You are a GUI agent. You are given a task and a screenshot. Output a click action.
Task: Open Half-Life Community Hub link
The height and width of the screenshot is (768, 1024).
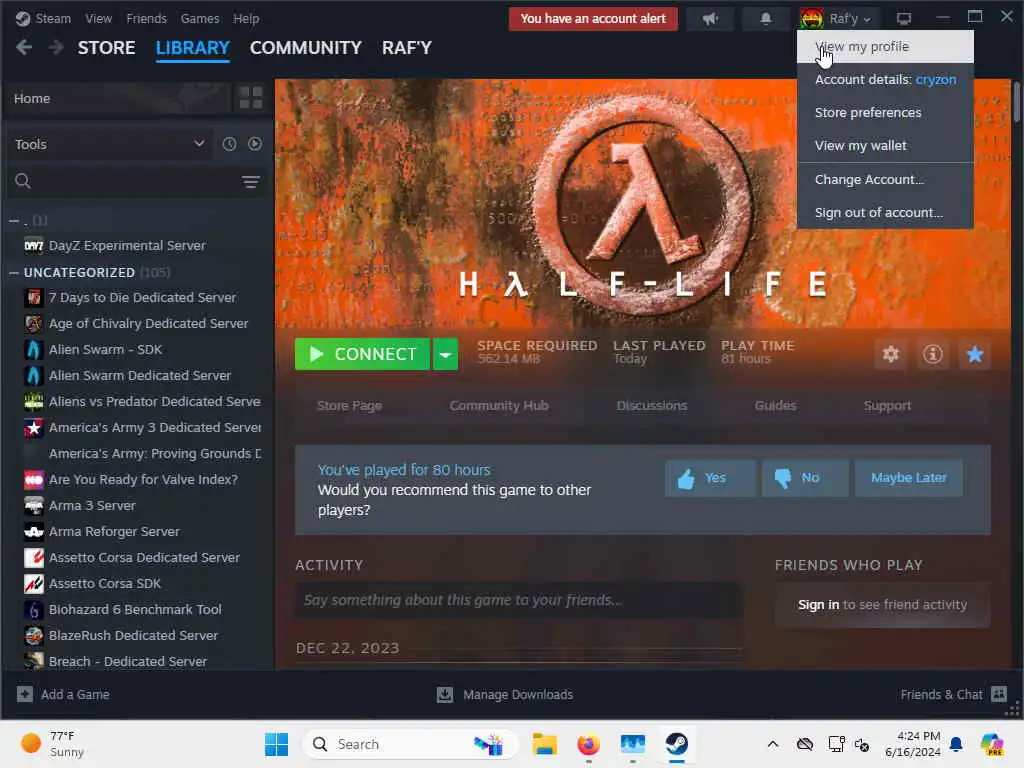(499, 406)
